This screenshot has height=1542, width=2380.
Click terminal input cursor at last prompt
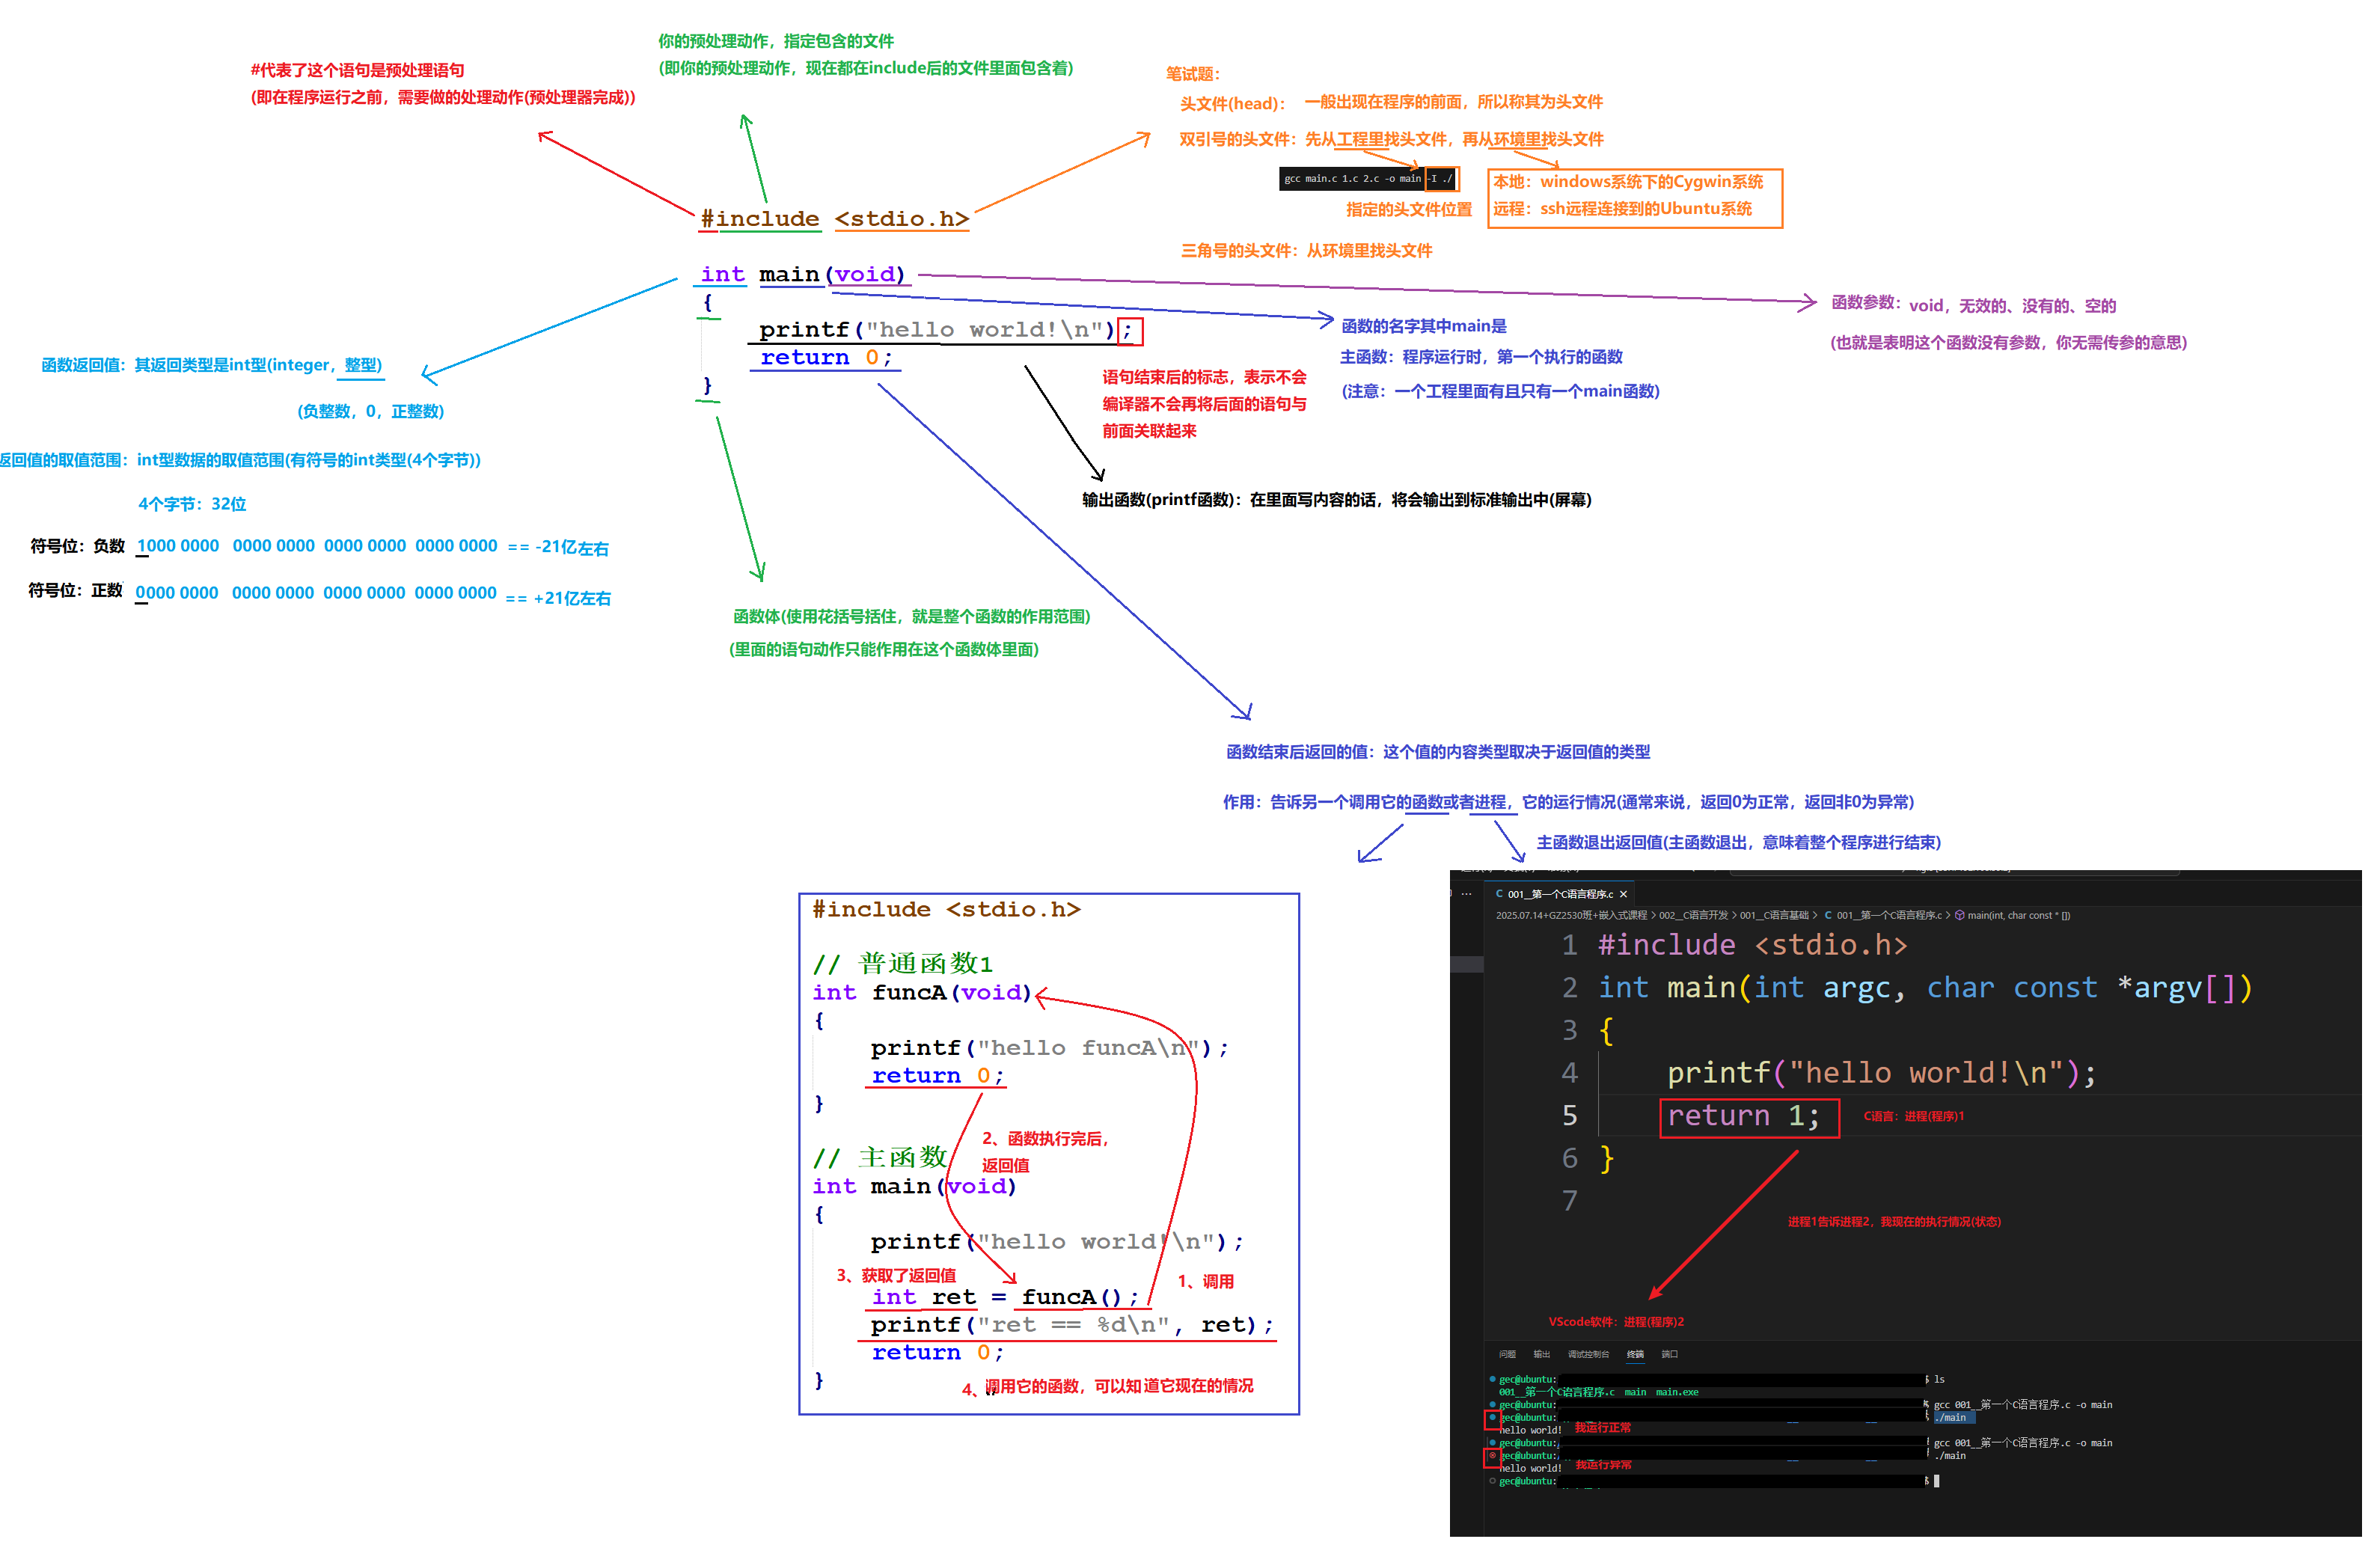tap(1937, 1481)
